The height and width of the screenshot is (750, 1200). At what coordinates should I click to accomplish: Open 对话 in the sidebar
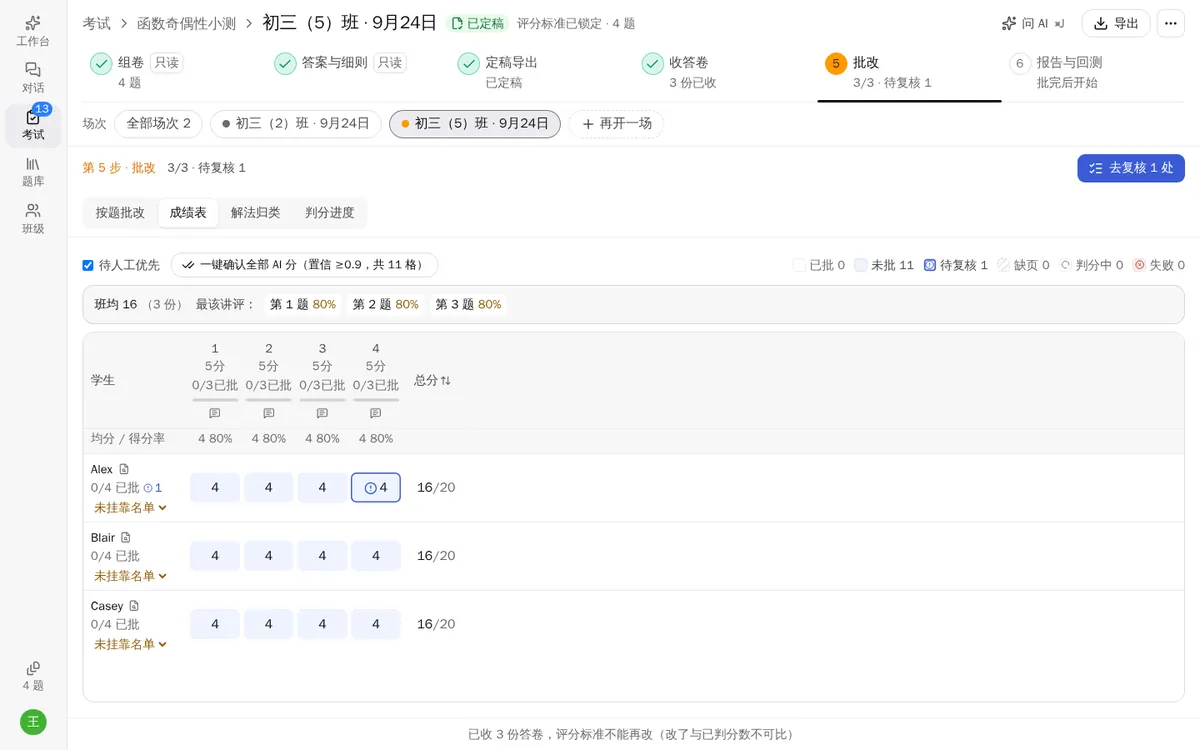pyautogui.click(x=33, y=78)
